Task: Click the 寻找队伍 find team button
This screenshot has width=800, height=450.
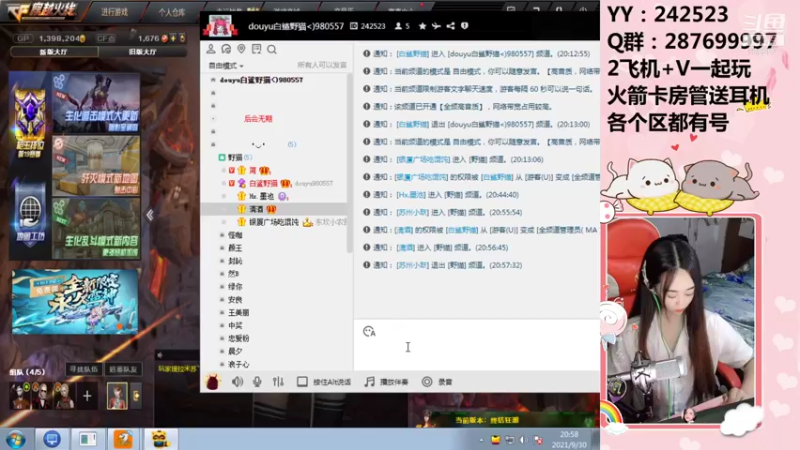Action: tap(84, 369)
